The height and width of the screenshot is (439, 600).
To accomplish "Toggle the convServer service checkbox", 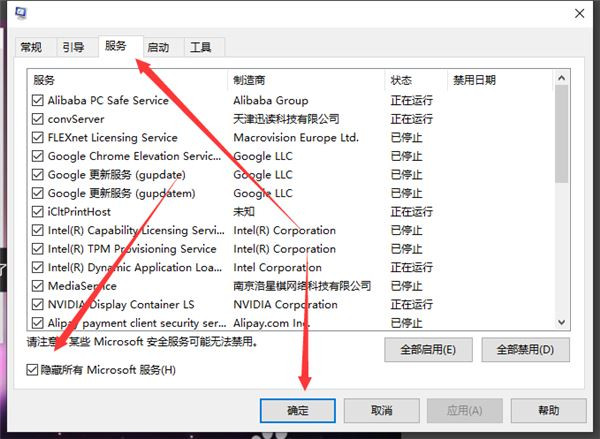I will click(38, 119).
